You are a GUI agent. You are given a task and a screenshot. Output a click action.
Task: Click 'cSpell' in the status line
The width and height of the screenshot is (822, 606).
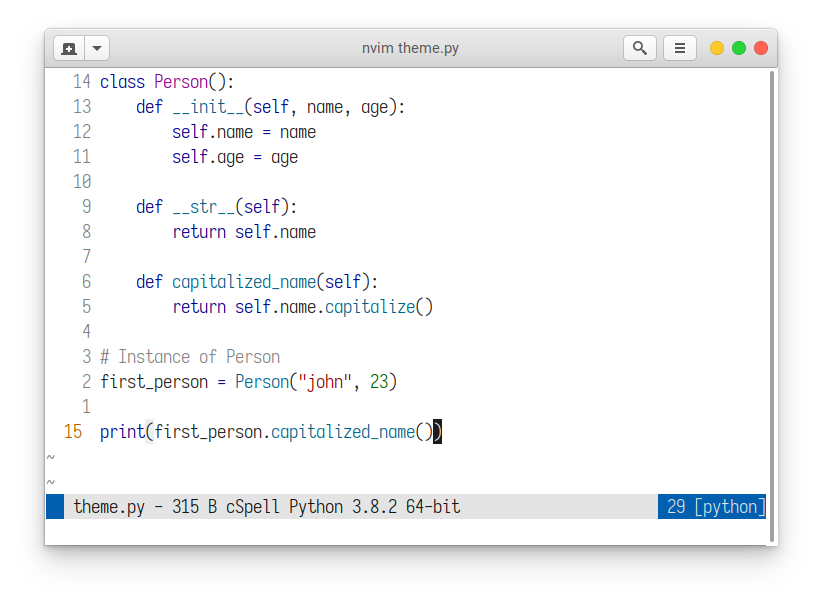pos(253,507)
